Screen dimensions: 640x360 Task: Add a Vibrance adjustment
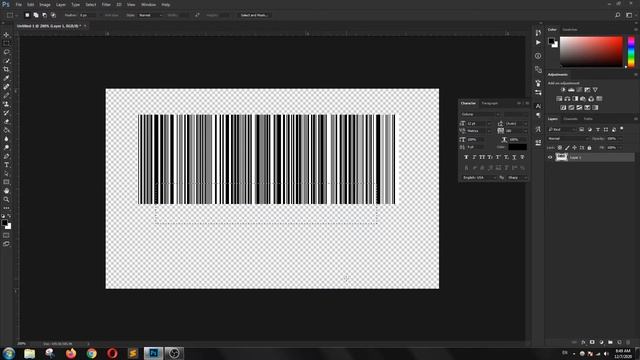tap(595, 90)
